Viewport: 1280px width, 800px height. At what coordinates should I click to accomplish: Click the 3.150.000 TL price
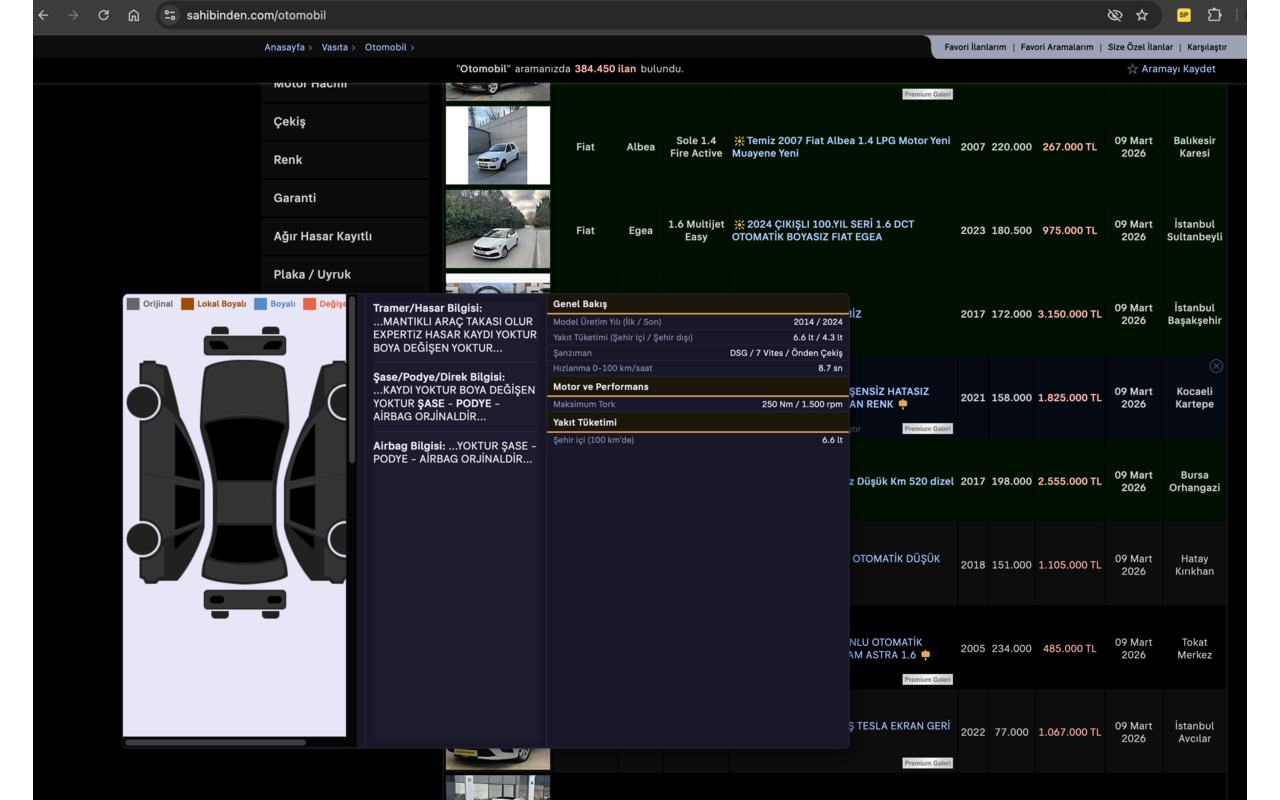click(x=1069, y=314)
